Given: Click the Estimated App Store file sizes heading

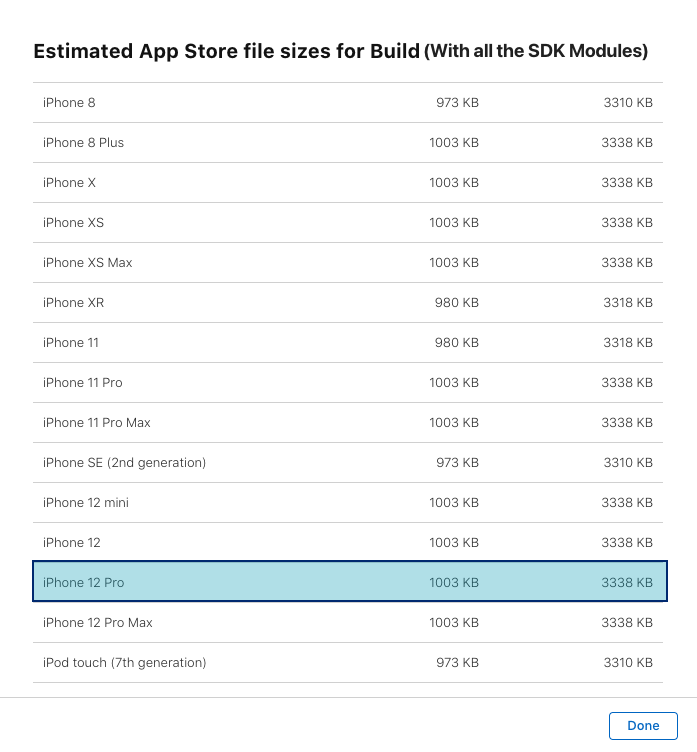Looking at the screenshot, I should point(341,51).
